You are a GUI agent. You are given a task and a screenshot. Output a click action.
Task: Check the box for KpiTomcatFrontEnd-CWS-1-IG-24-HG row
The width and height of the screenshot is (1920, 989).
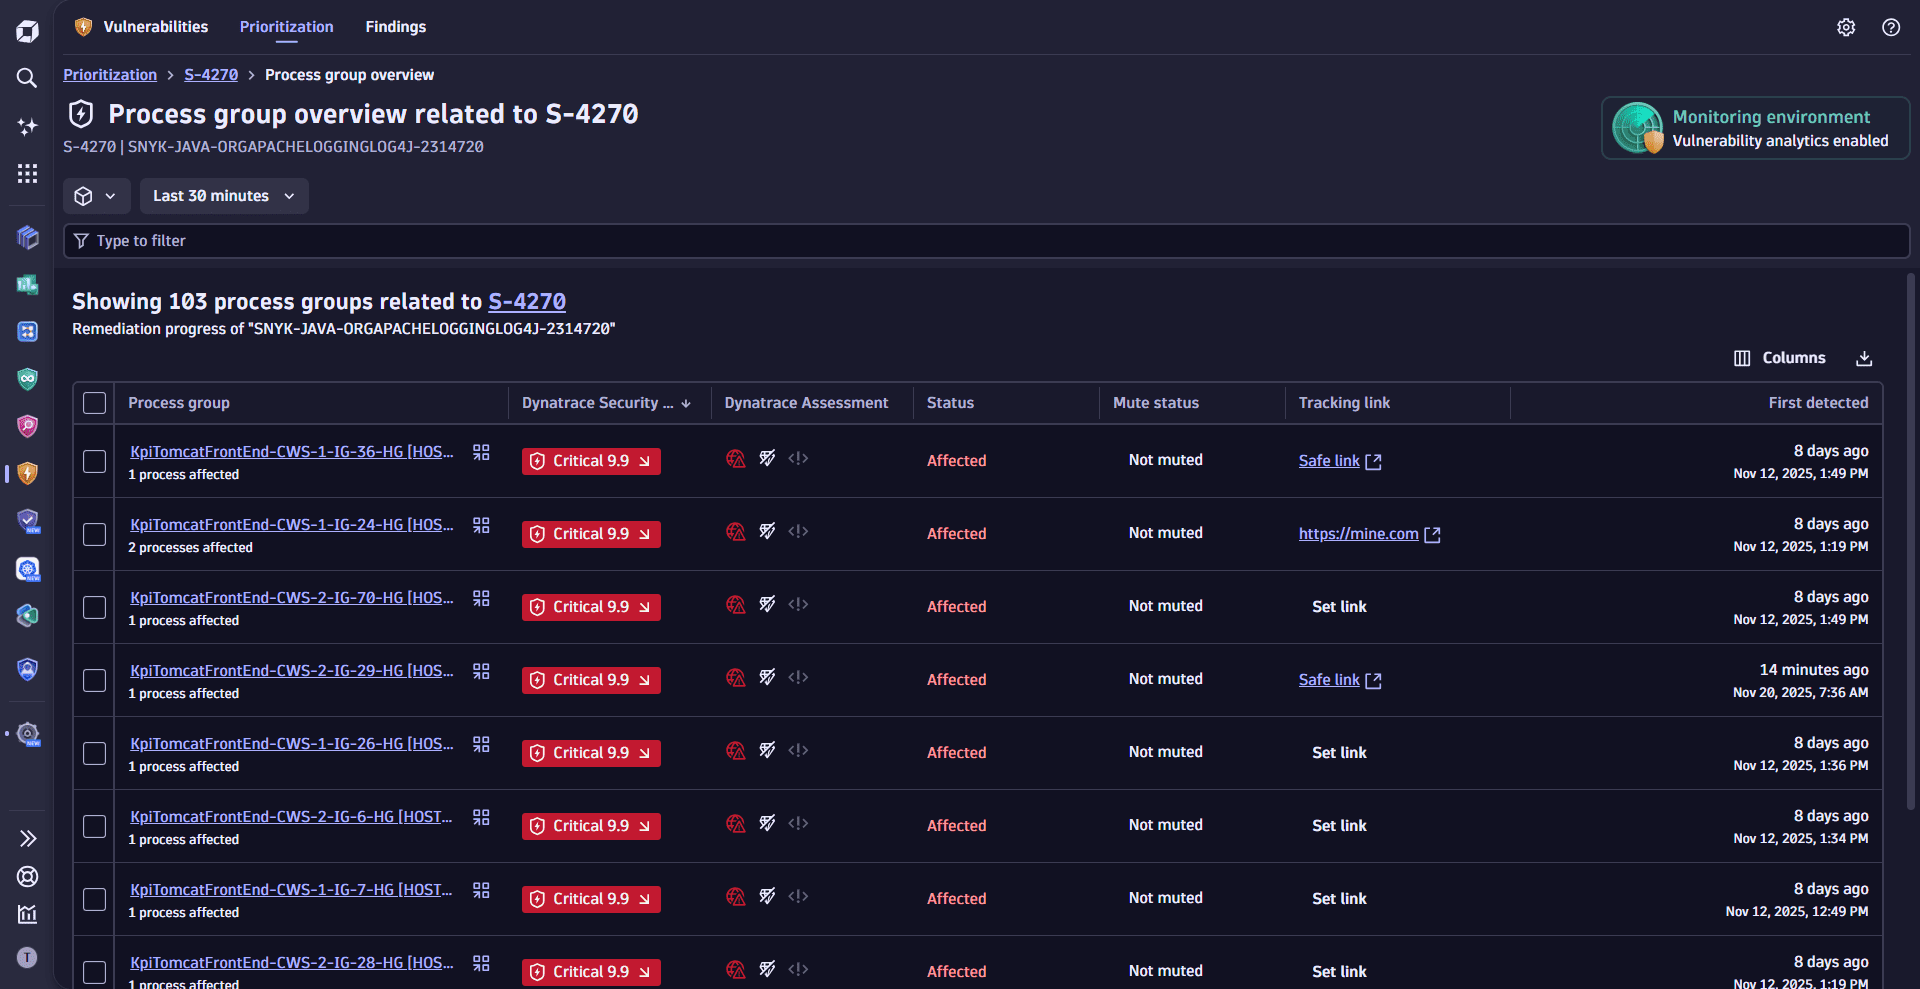click(94, 534)
